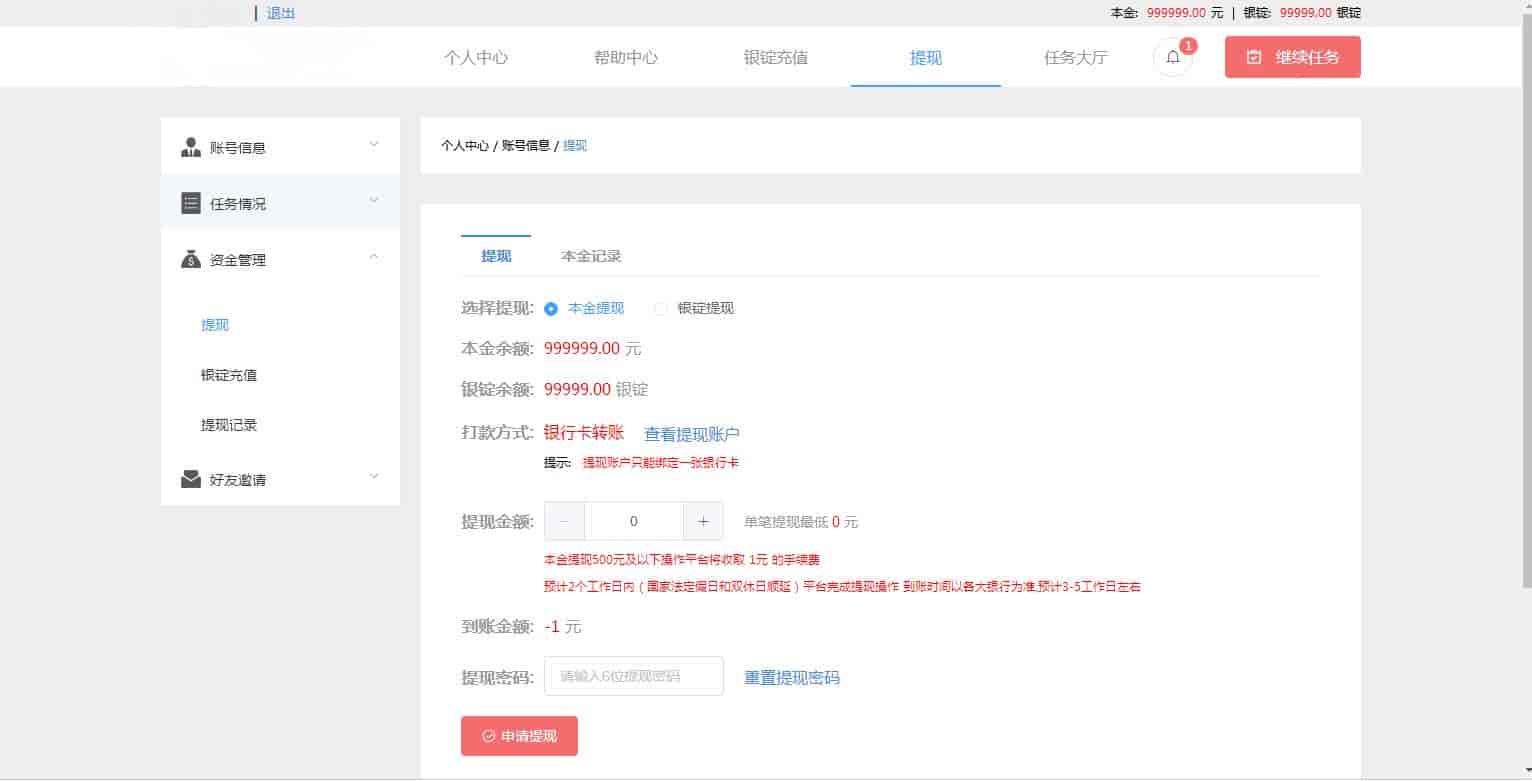Click the 资金管理 money bag icon

pos(191,259)
